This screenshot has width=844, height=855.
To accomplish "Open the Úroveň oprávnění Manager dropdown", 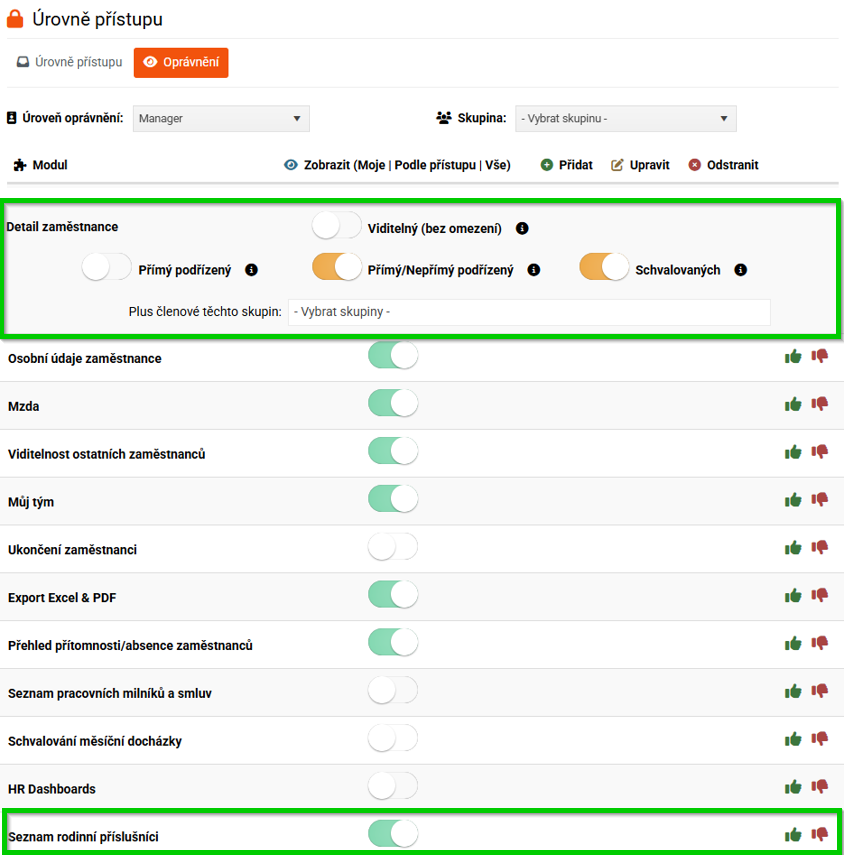I will (x=221, y=118).
